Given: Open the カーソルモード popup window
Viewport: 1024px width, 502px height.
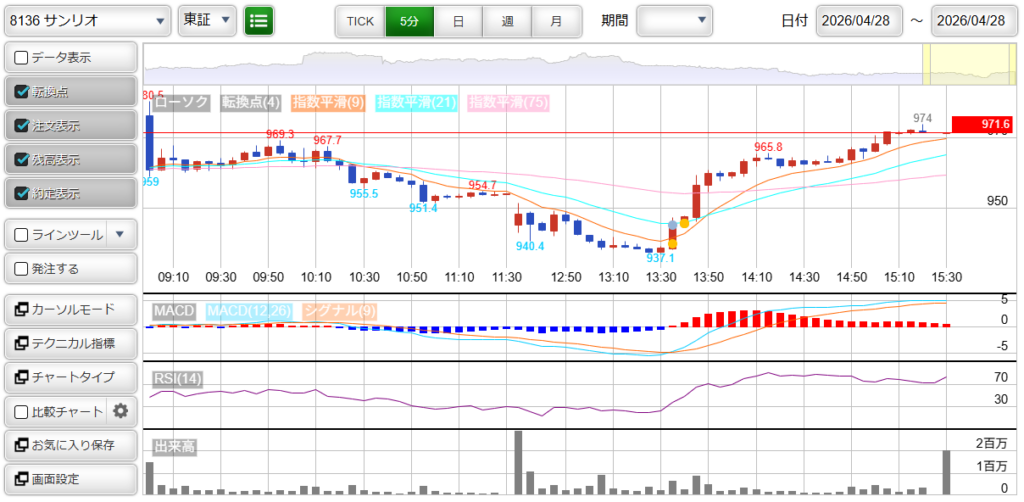Looking at the screenshot, I should click(70, 310).
